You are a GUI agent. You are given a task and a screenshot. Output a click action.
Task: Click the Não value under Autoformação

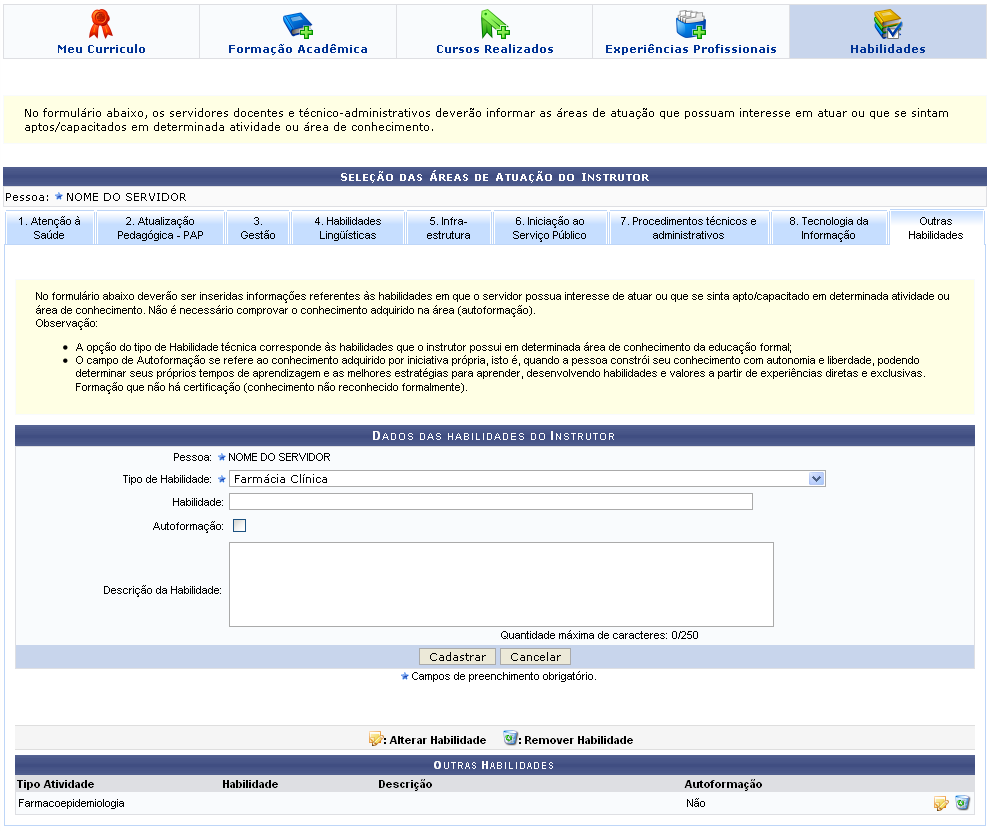tap(696, 803)
